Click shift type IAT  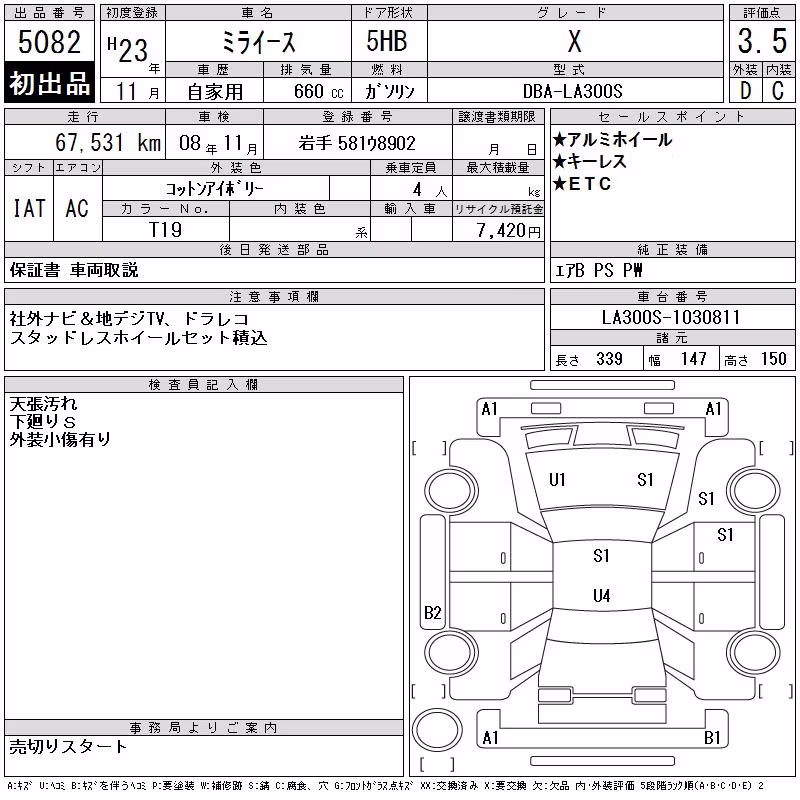coord(29,208)
